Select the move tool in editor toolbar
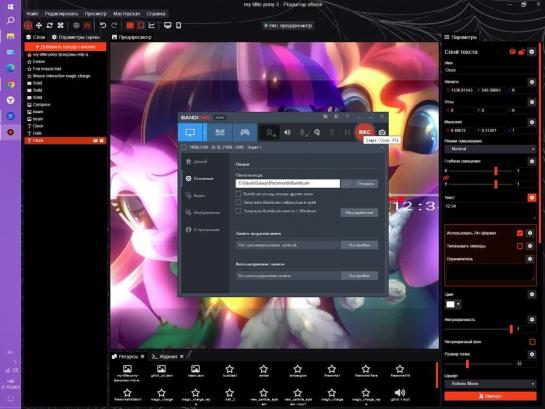545x409 pixels. (x=39, y=25)
